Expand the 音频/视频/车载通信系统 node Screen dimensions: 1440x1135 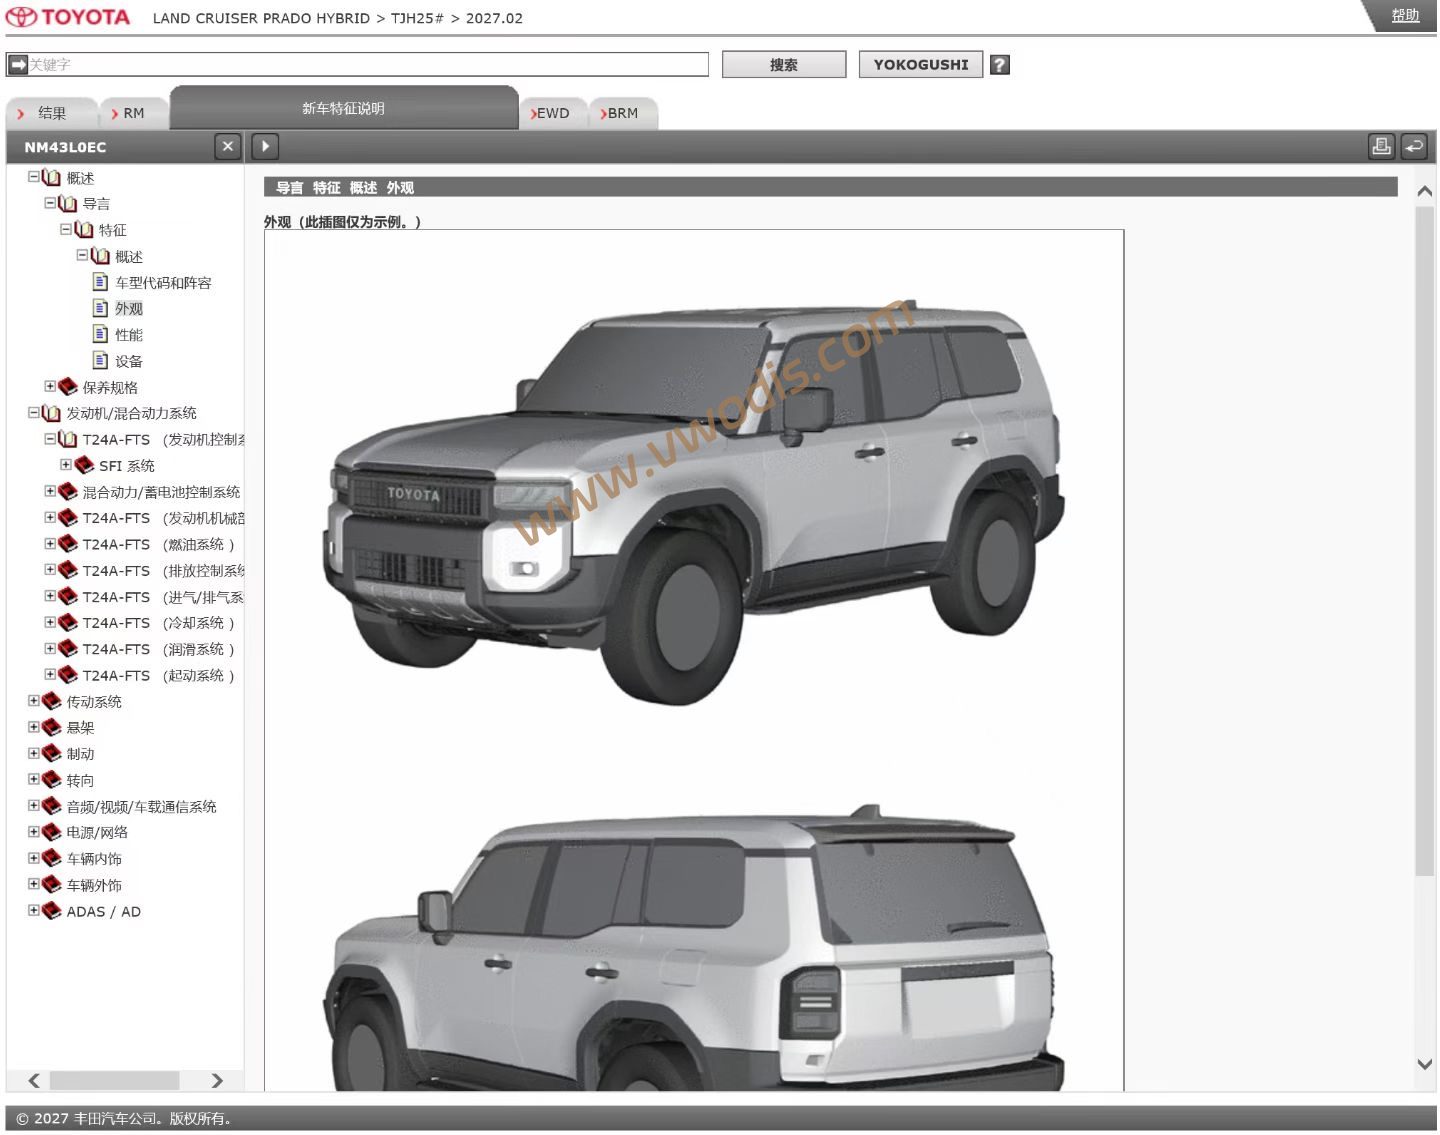click(33, 805)
